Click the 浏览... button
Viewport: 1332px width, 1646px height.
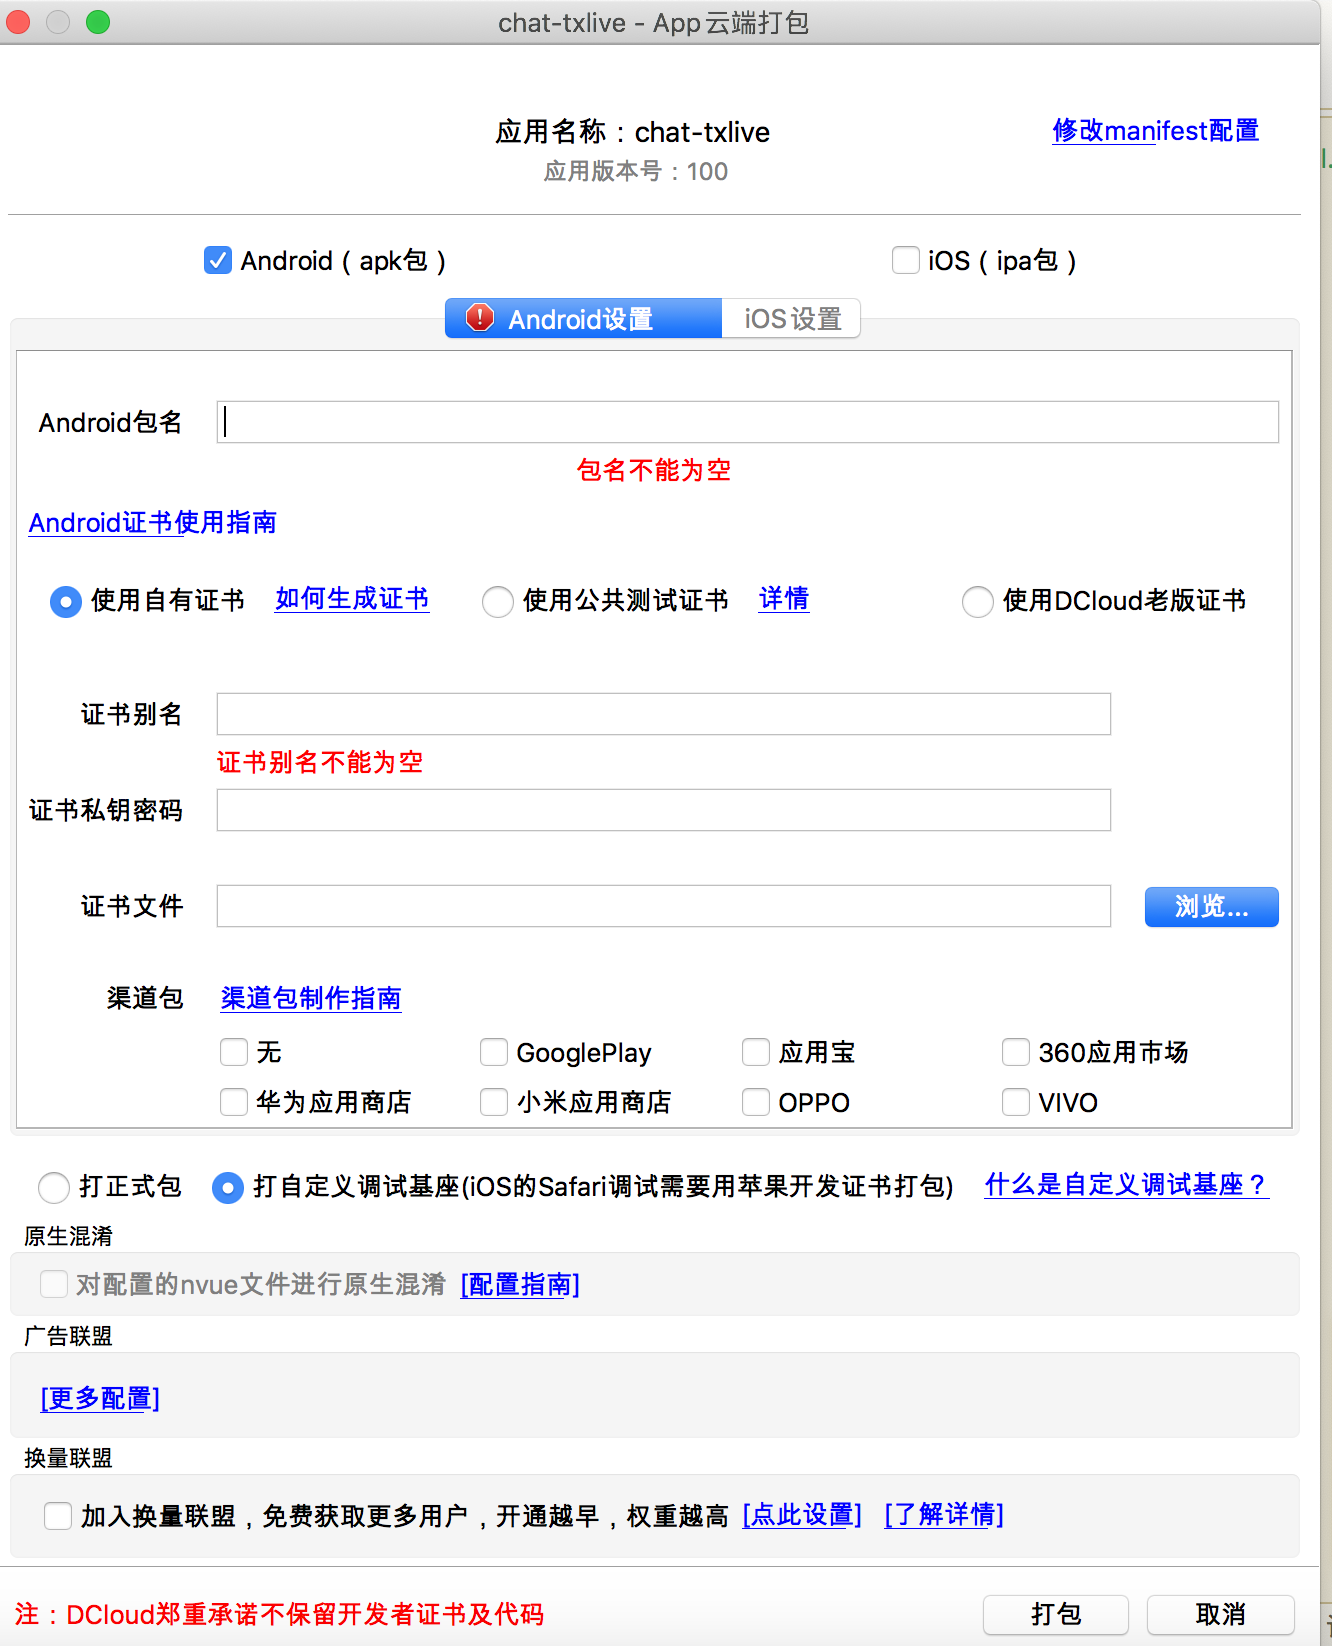pyautogui.click(x=1212, y=906)
